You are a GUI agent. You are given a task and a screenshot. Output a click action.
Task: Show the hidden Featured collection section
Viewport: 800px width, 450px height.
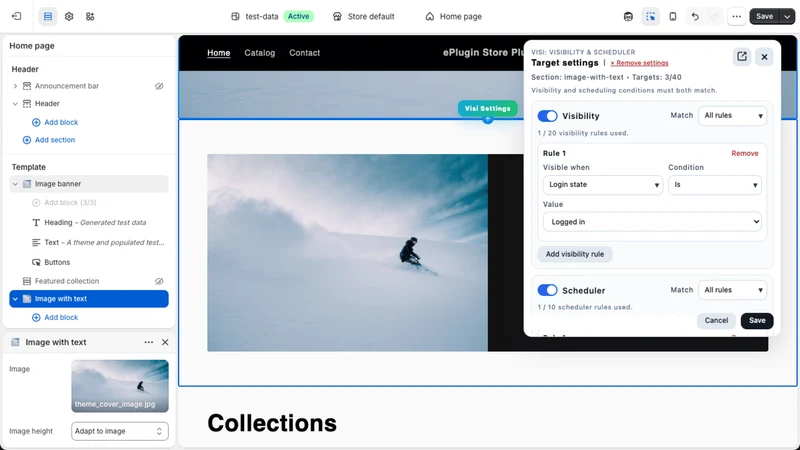[159, 281]
